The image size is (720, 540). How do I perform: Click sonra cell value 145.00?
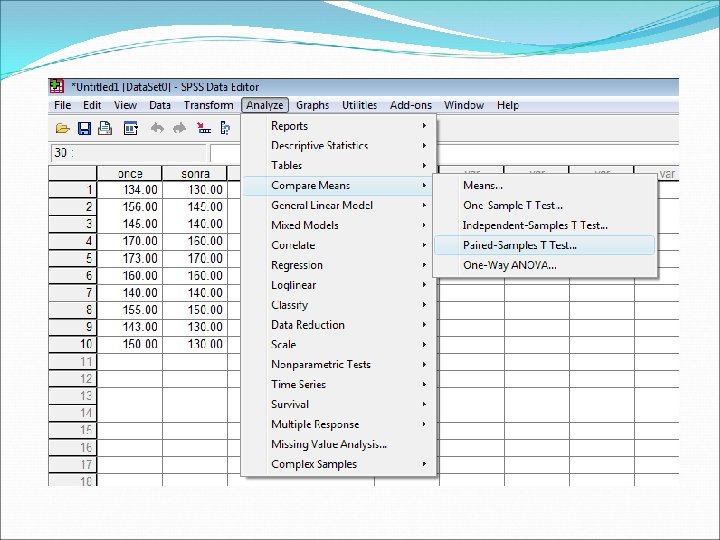pos(195,207)
